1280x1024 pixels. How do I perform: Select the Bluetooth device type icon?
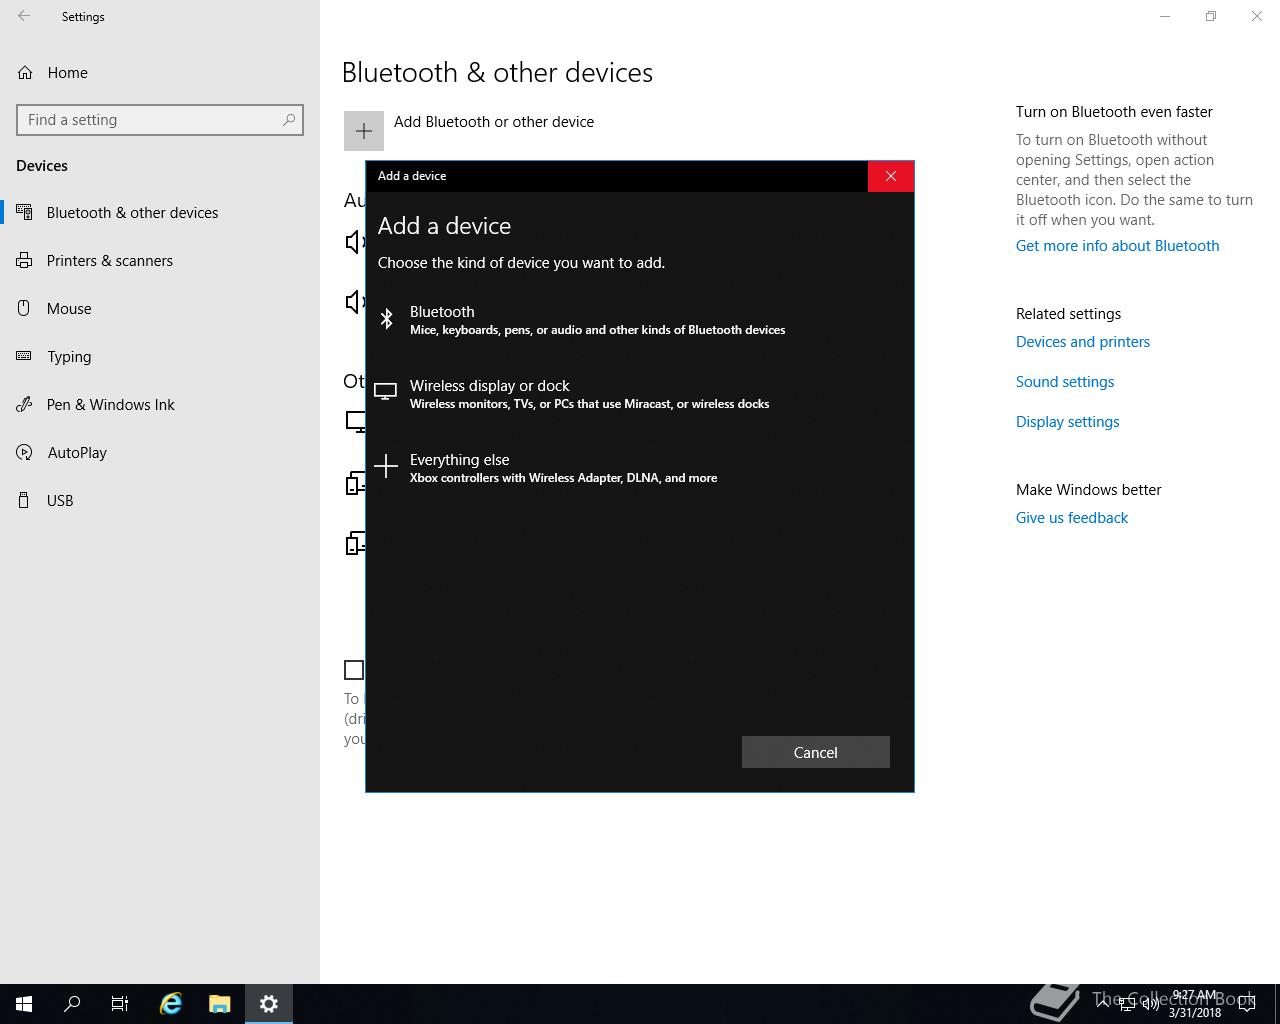point(386,319)
